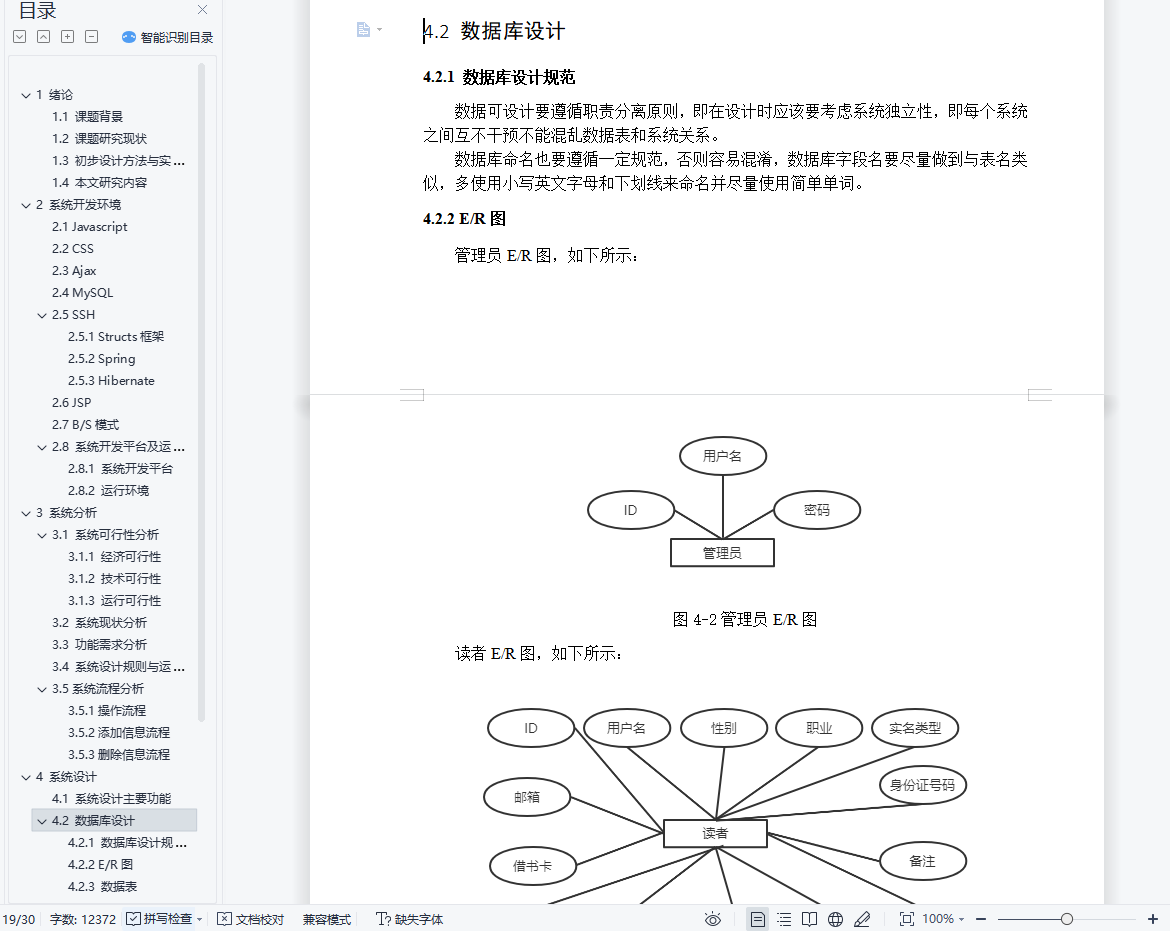Close the 目录 navigation panel
1170x931 pixels.
[x=202, y=10]
